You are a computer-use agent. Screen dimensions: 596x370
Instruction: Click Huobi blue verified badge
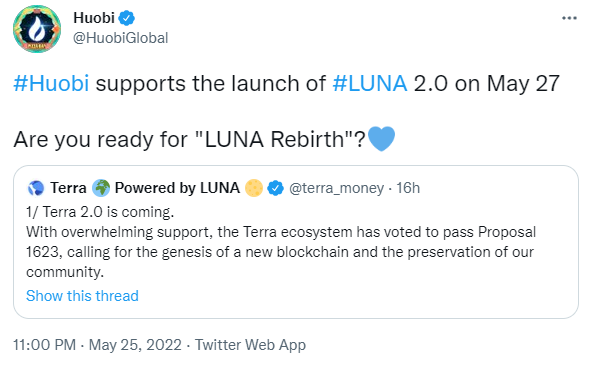(x=127, y=18)
